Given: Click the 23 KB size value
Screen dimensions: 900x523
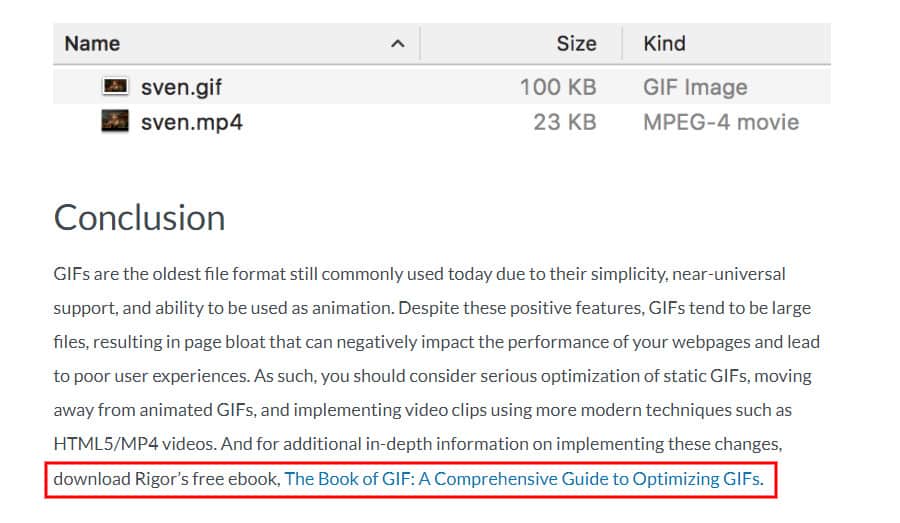Looking at the screenshot, I should [x=565, y=122].
